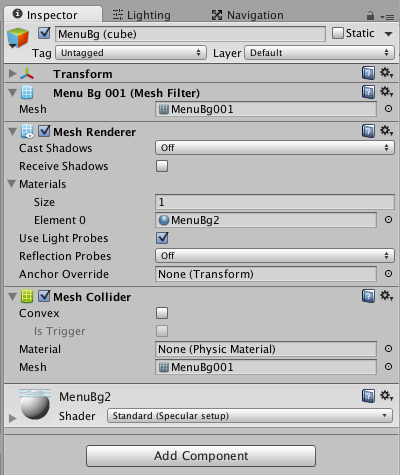Image resolution: width=400 pixels, height=475 pixels.
Task: Toggle the GameObject active checkbox
Action: point(44,33)
